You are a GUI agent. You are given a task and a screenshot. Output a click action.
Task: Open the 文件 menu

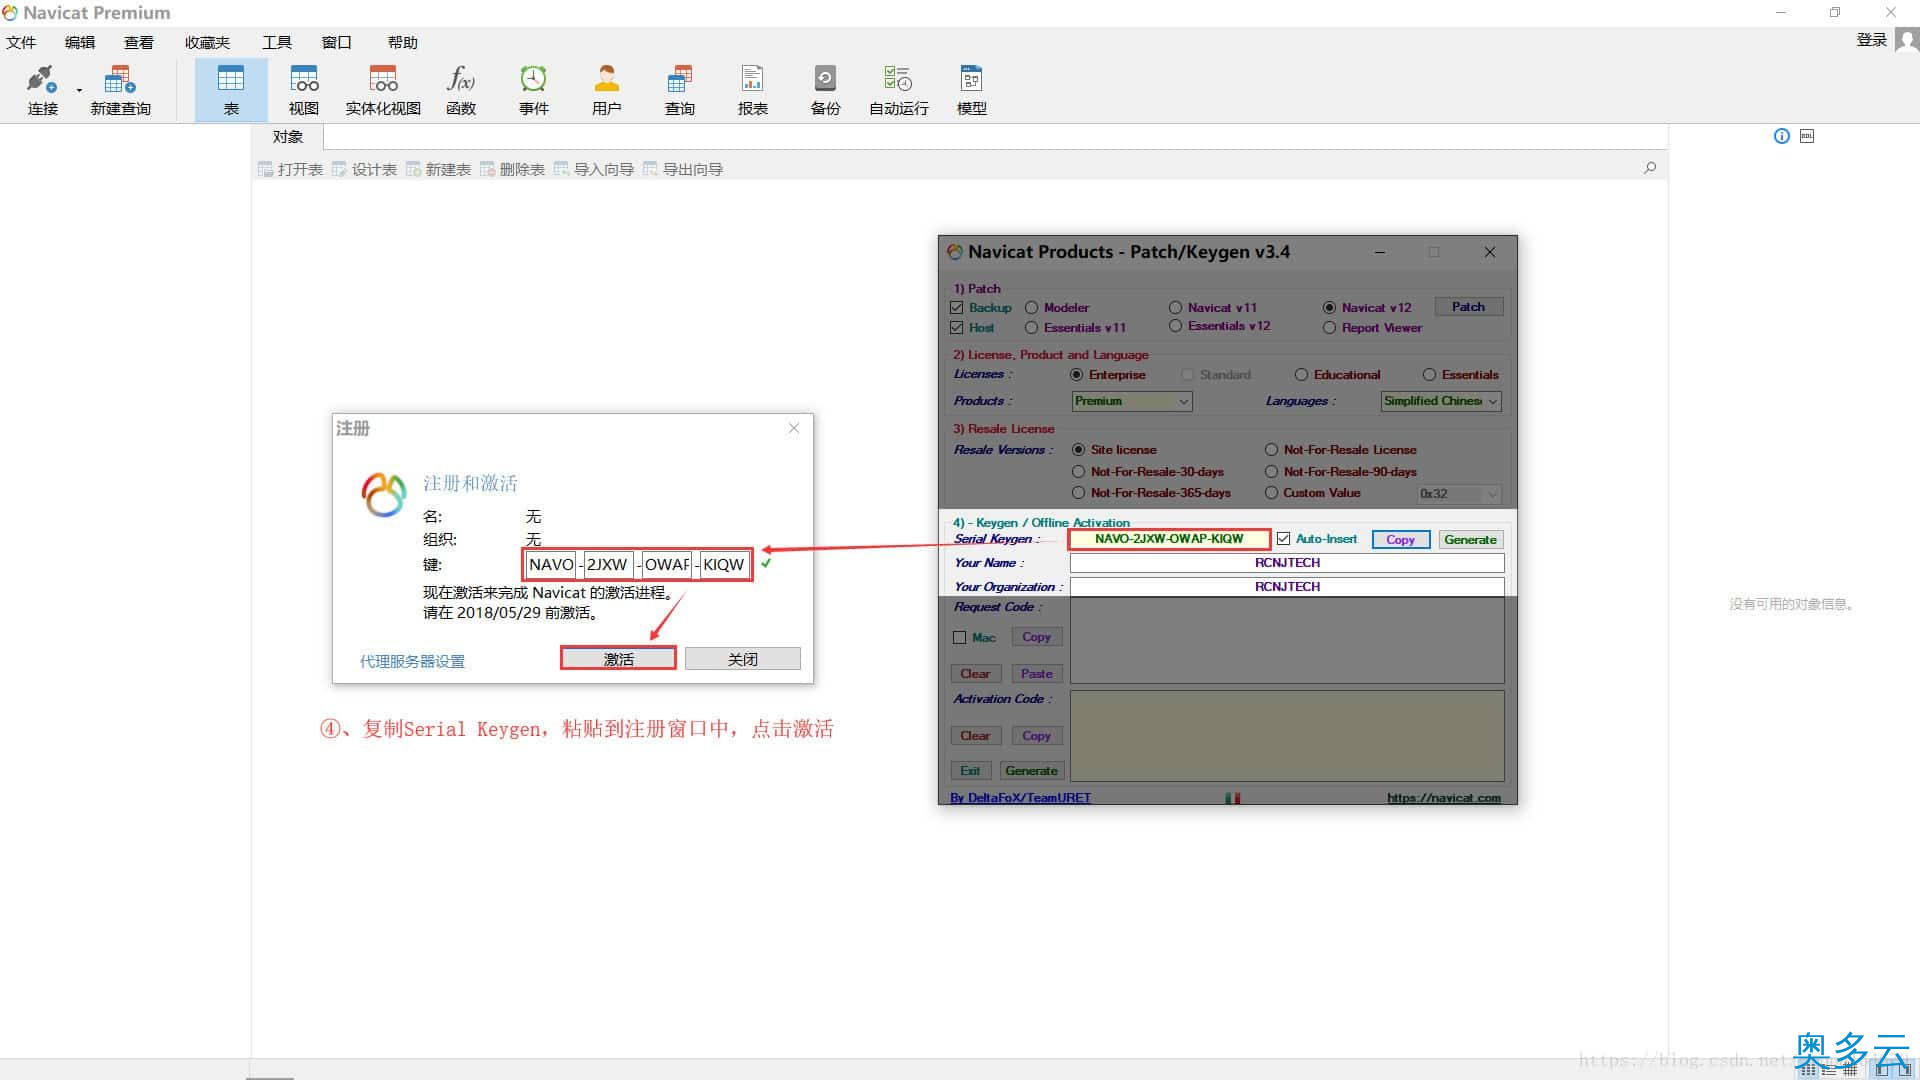click(21, 42)
